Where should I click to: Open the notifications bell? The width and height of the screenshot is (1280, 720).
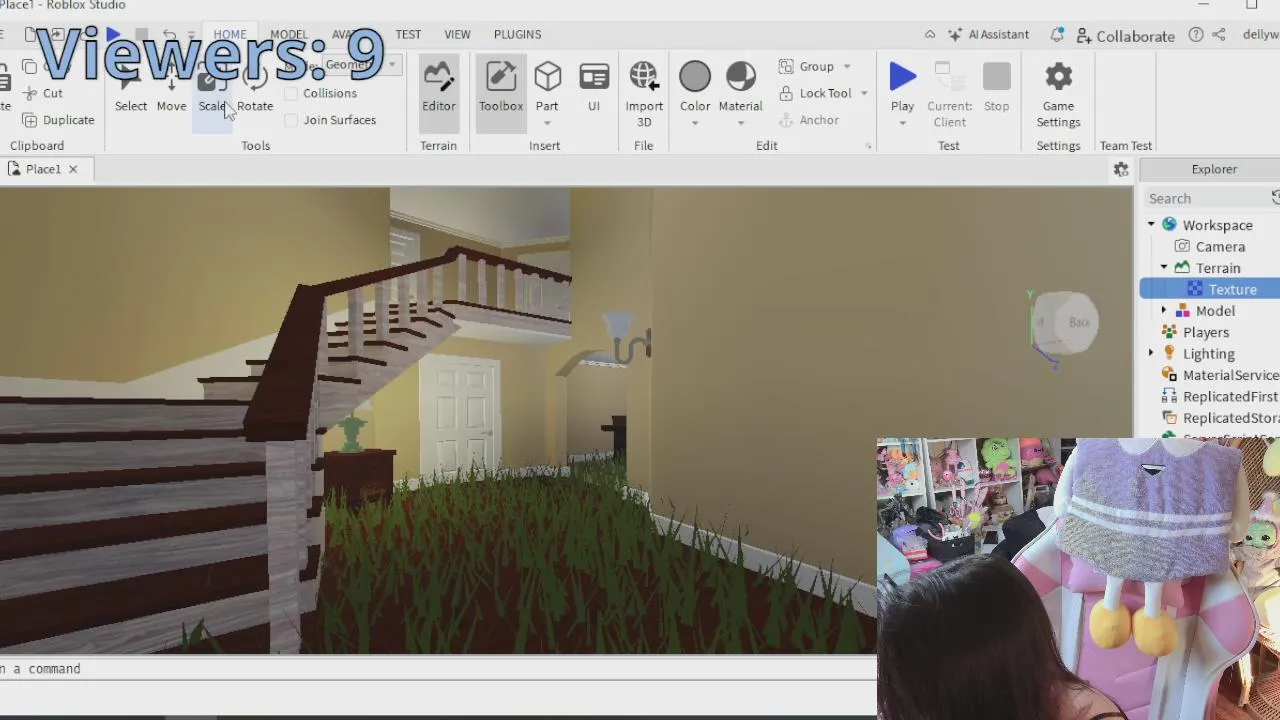(x=1057, y=34)
